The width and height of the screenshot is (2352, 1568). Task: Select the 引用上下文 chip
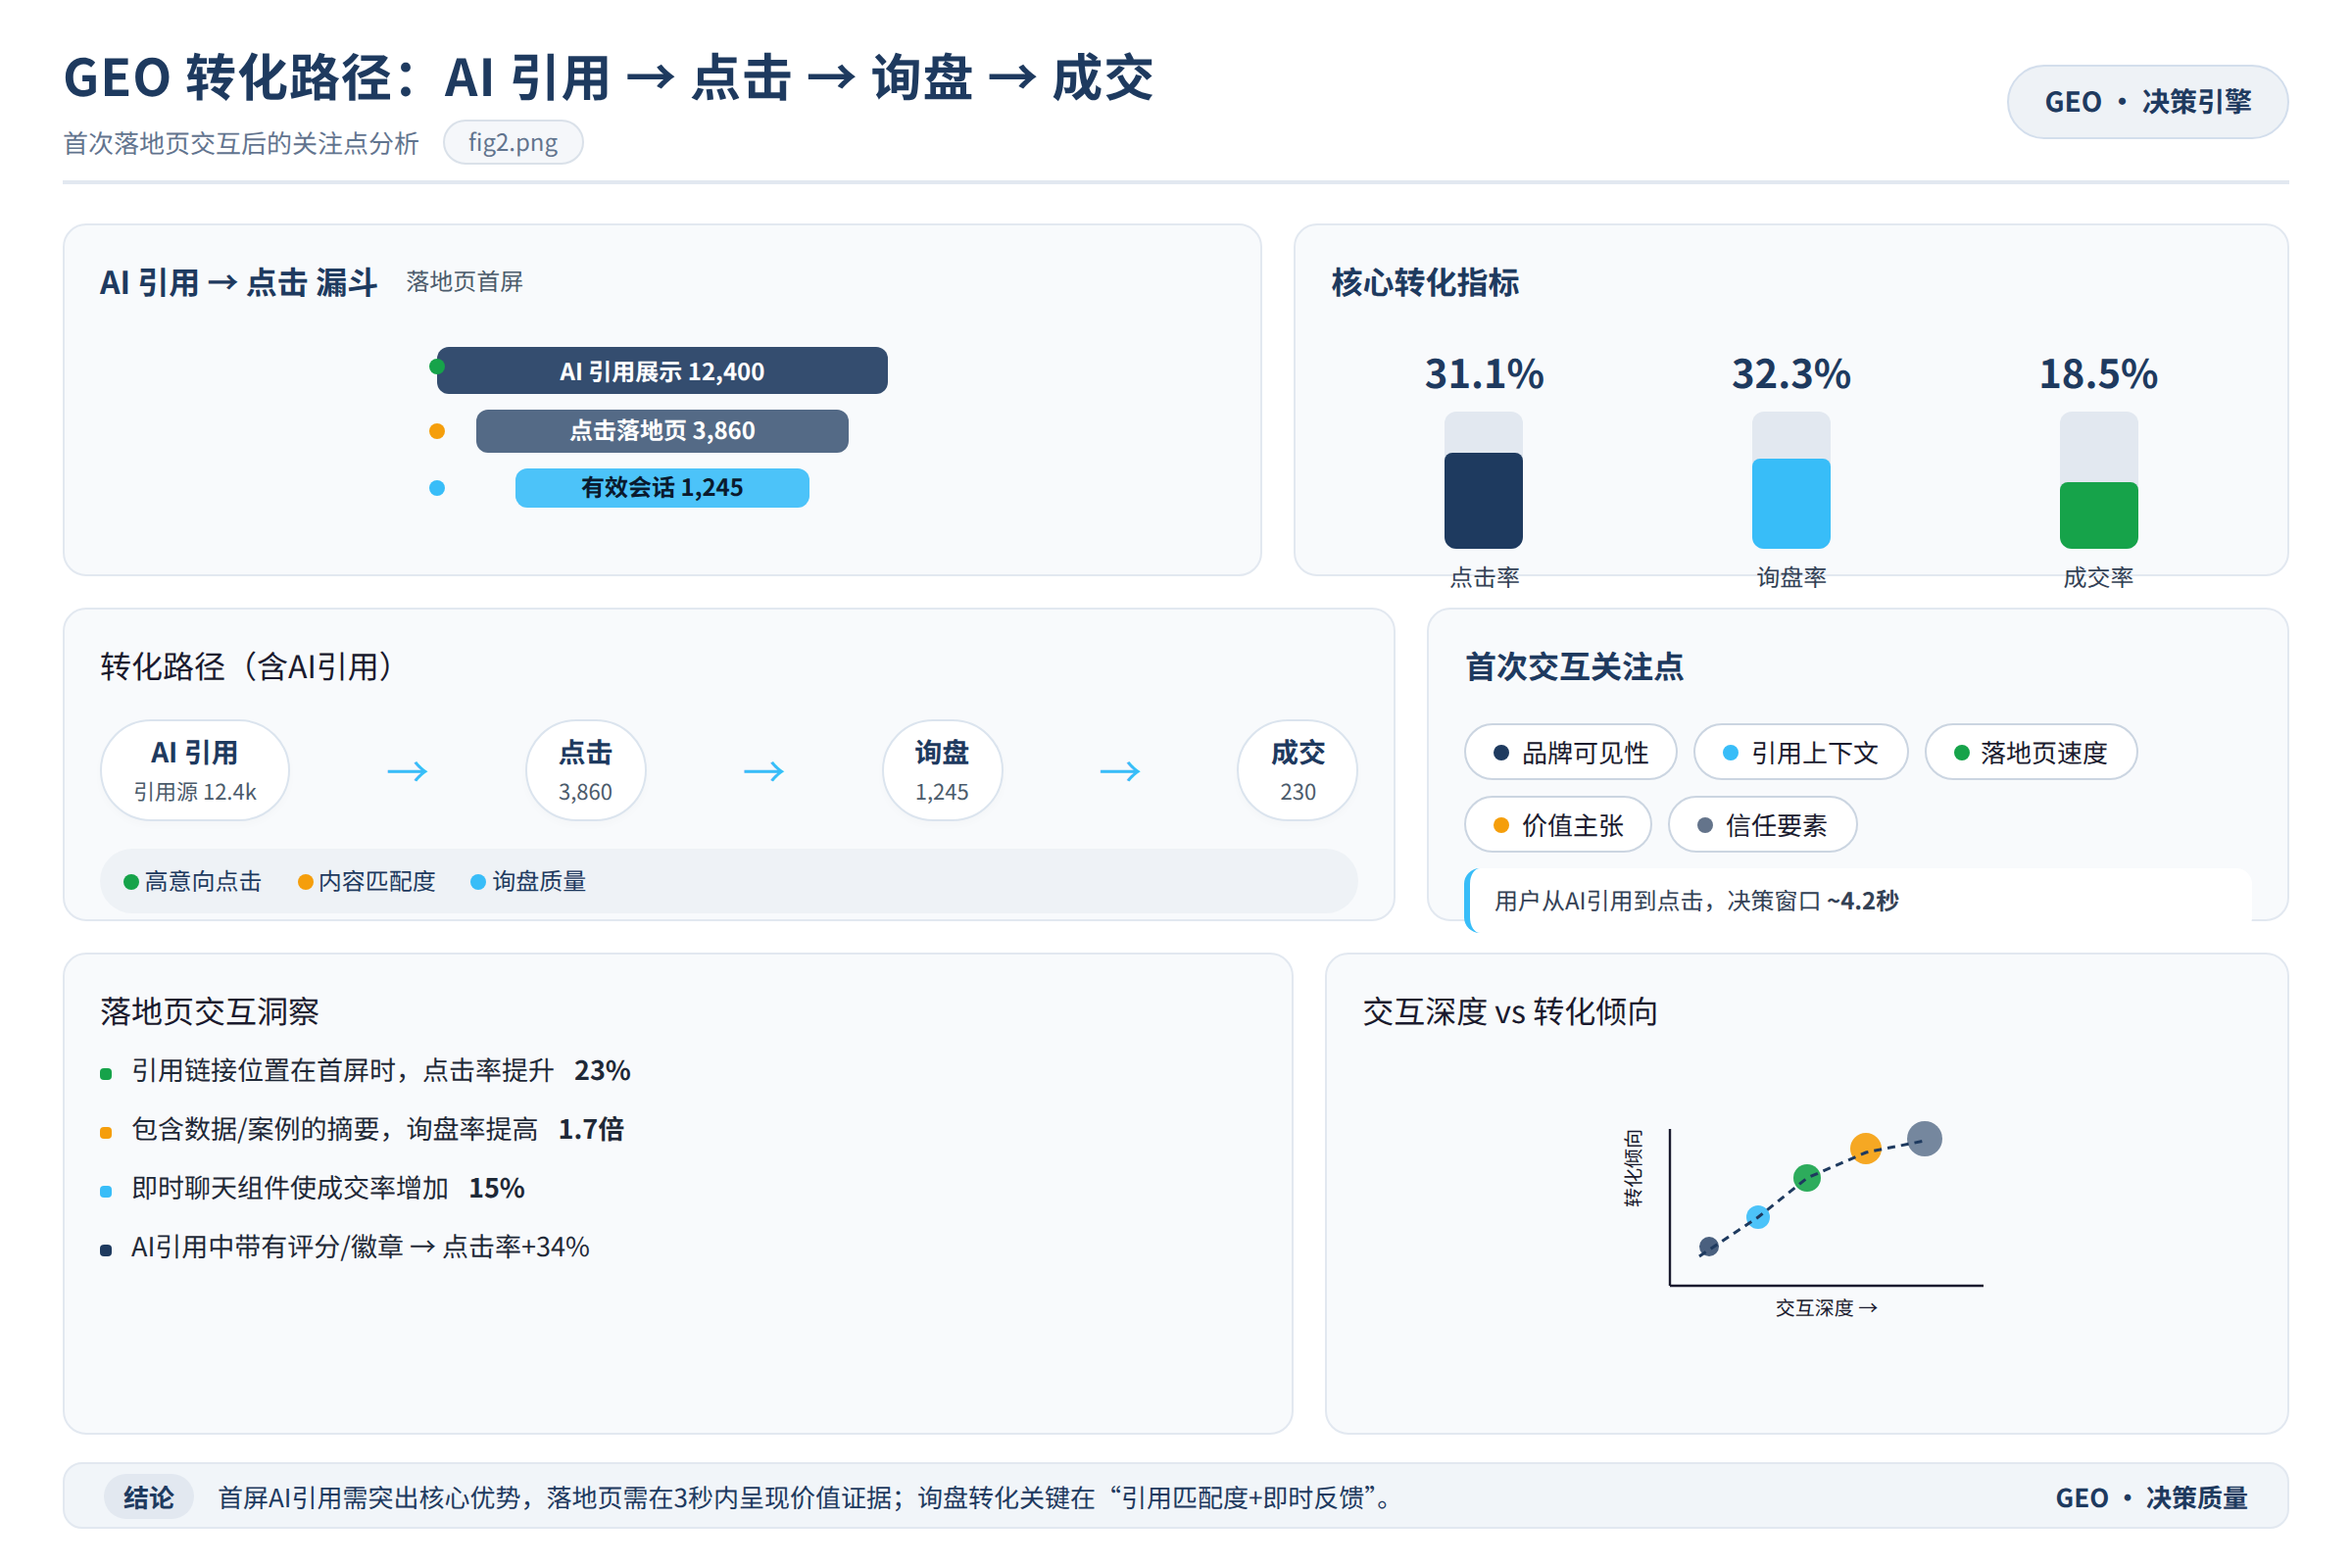pos(1801,752)
